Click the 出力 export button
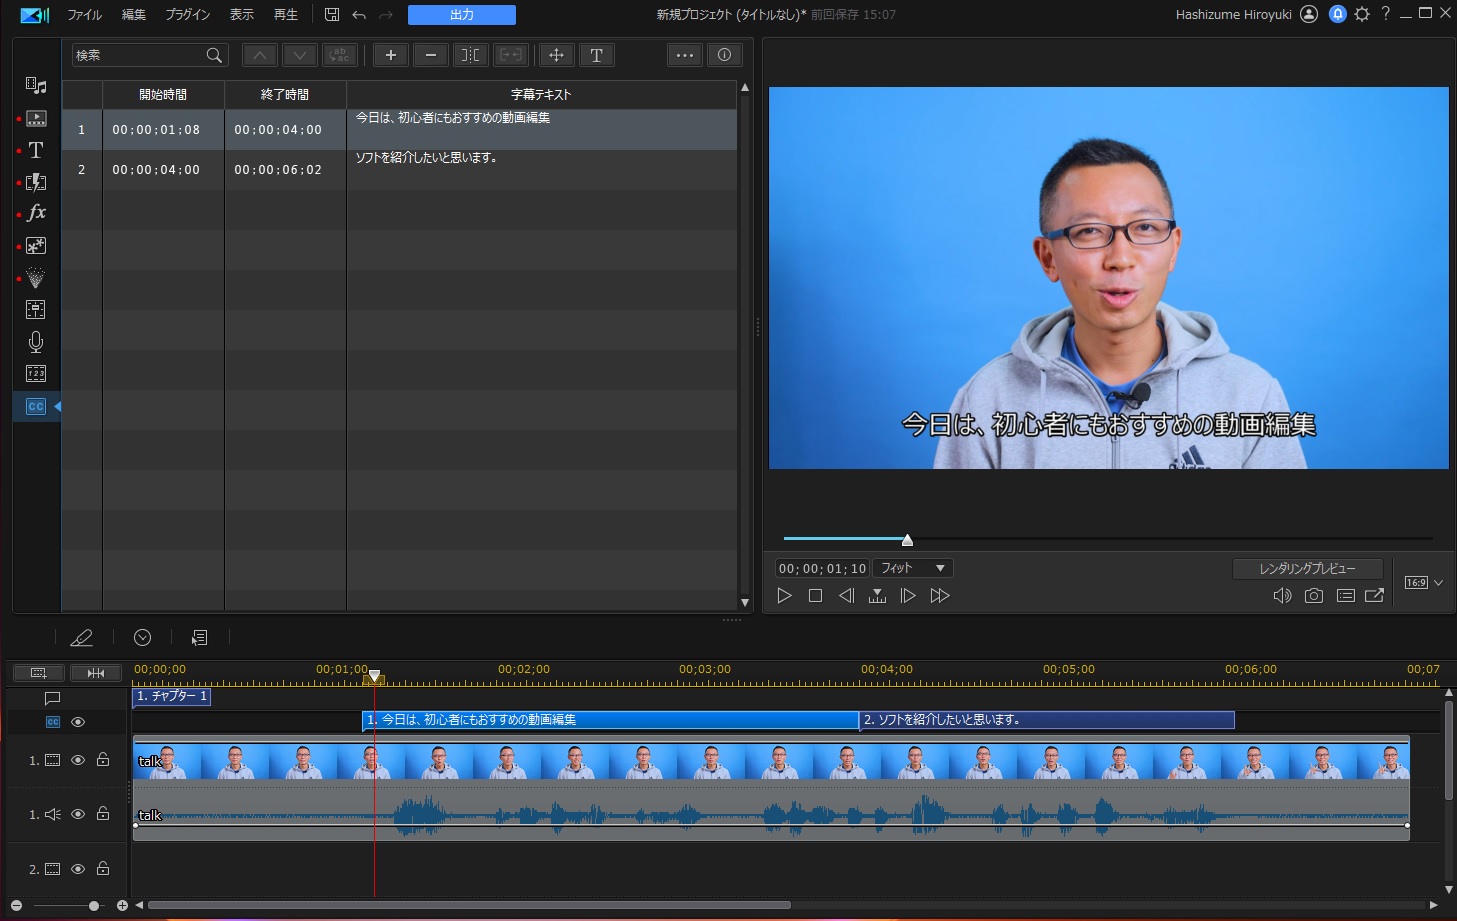Screen dimensions: 1457x921 click(x=461, y=15)
